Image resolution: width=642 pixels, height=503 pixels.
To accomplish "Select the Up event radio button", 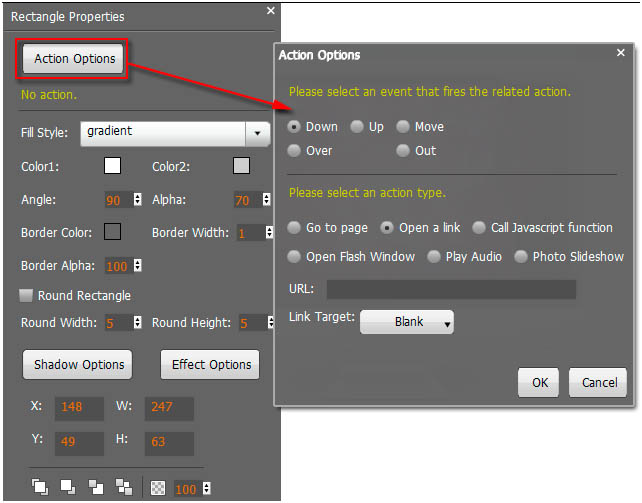I will pos(357,127).
